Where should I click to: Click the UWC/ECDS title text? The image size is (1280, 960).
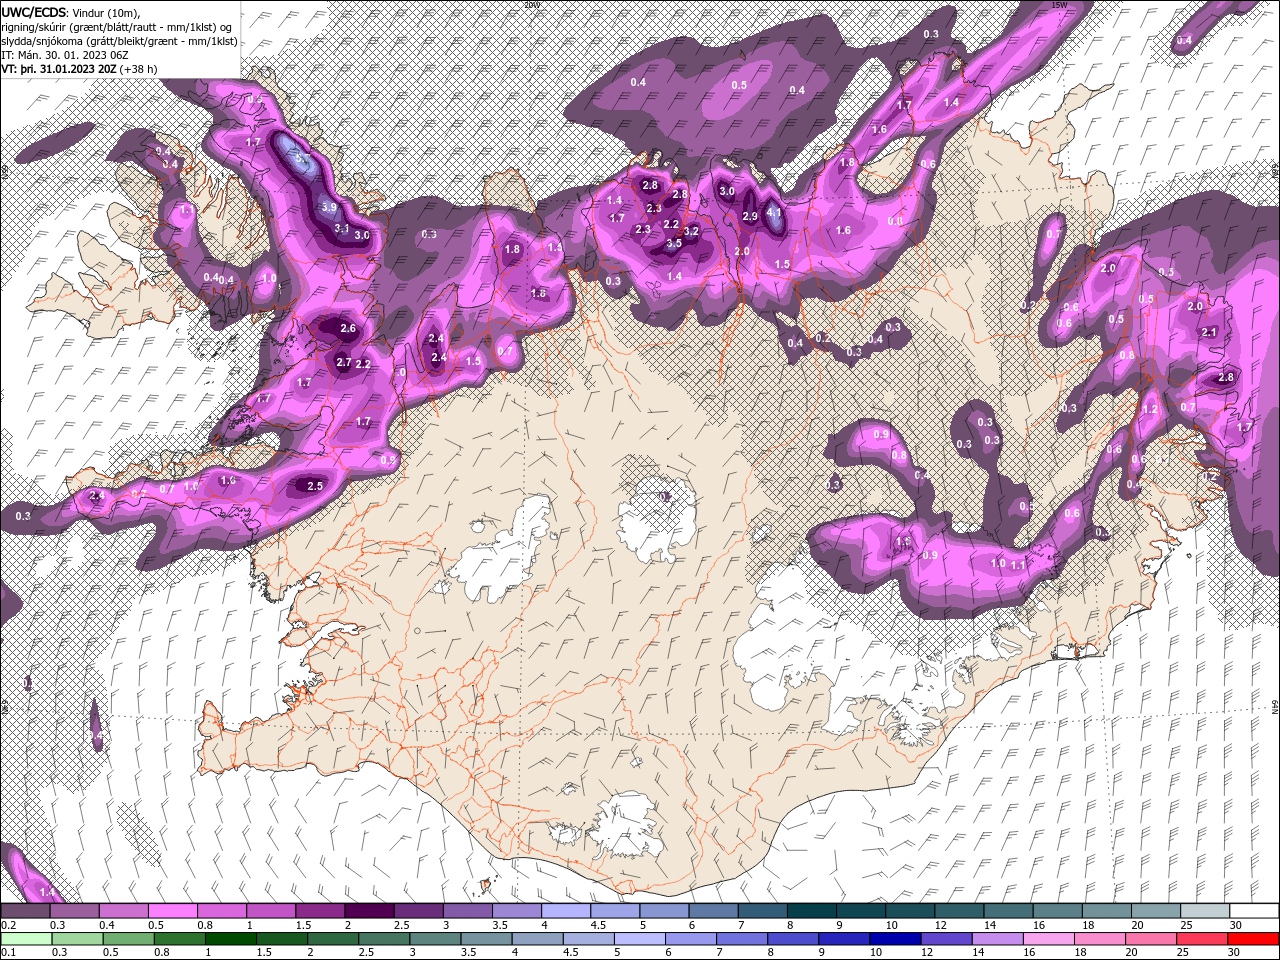tap(35, 11)
